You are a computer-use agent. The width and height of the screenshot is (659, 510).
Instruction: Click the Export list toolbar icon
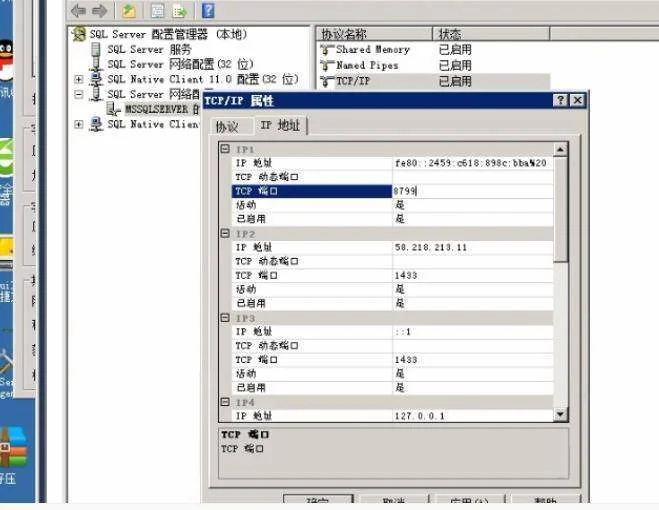[180, 11]
